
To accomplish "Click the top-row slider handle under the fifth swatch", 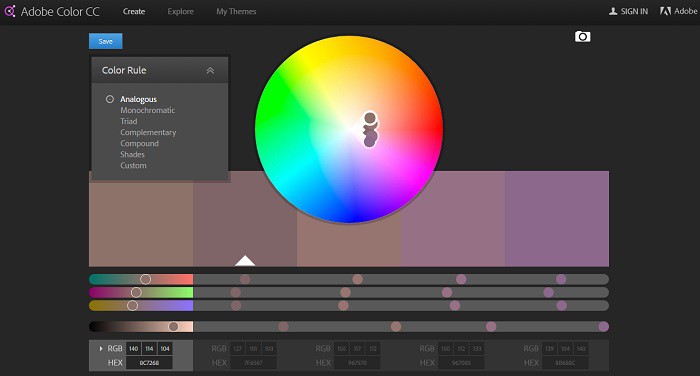I will 561,280.
